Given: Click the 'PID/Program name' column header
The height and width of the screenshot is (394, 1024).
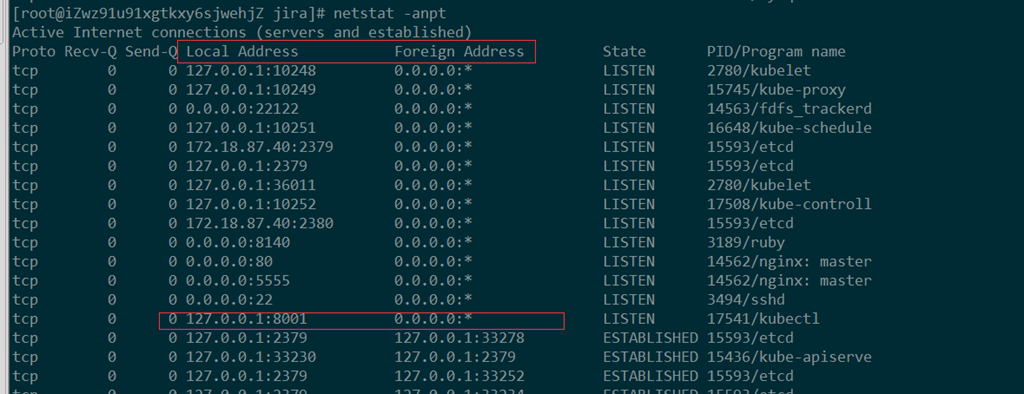Looking at the screenshot, I should [776, 51].
